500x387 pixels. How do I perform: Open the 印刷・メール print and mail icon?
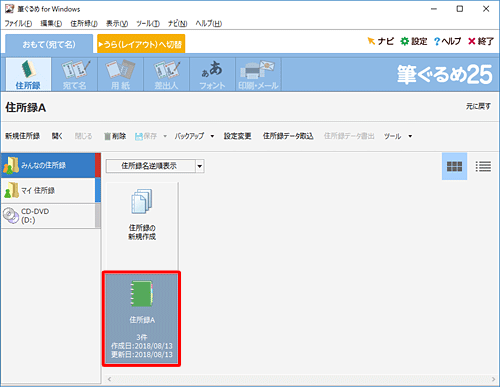[258, 74]
